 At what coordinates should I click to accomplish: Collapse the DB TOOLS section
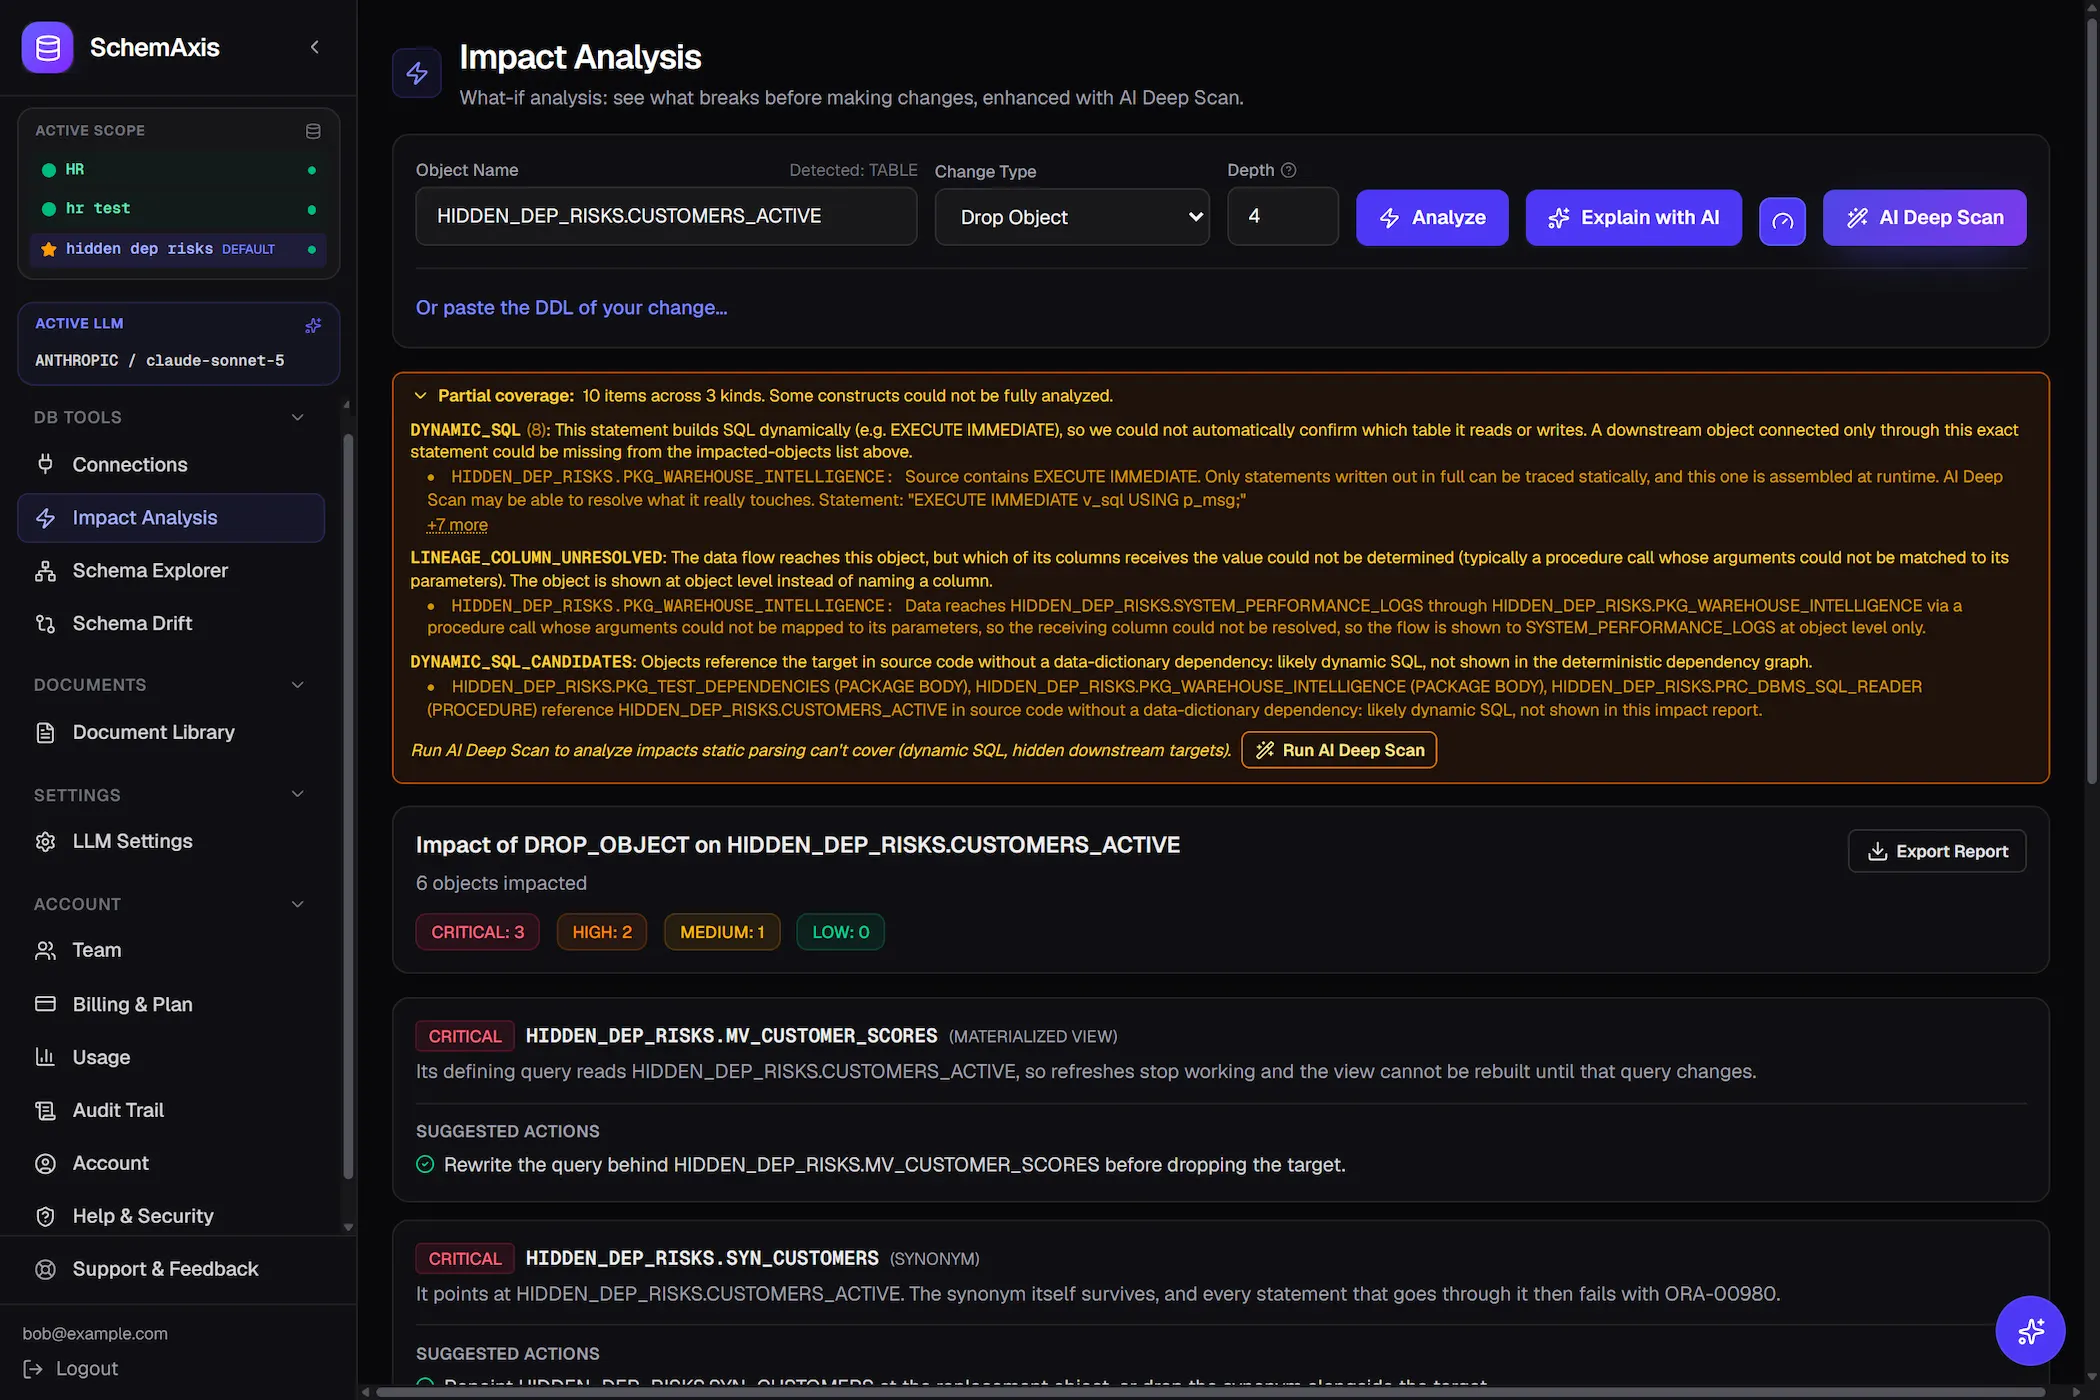click(x=297, y=417)
